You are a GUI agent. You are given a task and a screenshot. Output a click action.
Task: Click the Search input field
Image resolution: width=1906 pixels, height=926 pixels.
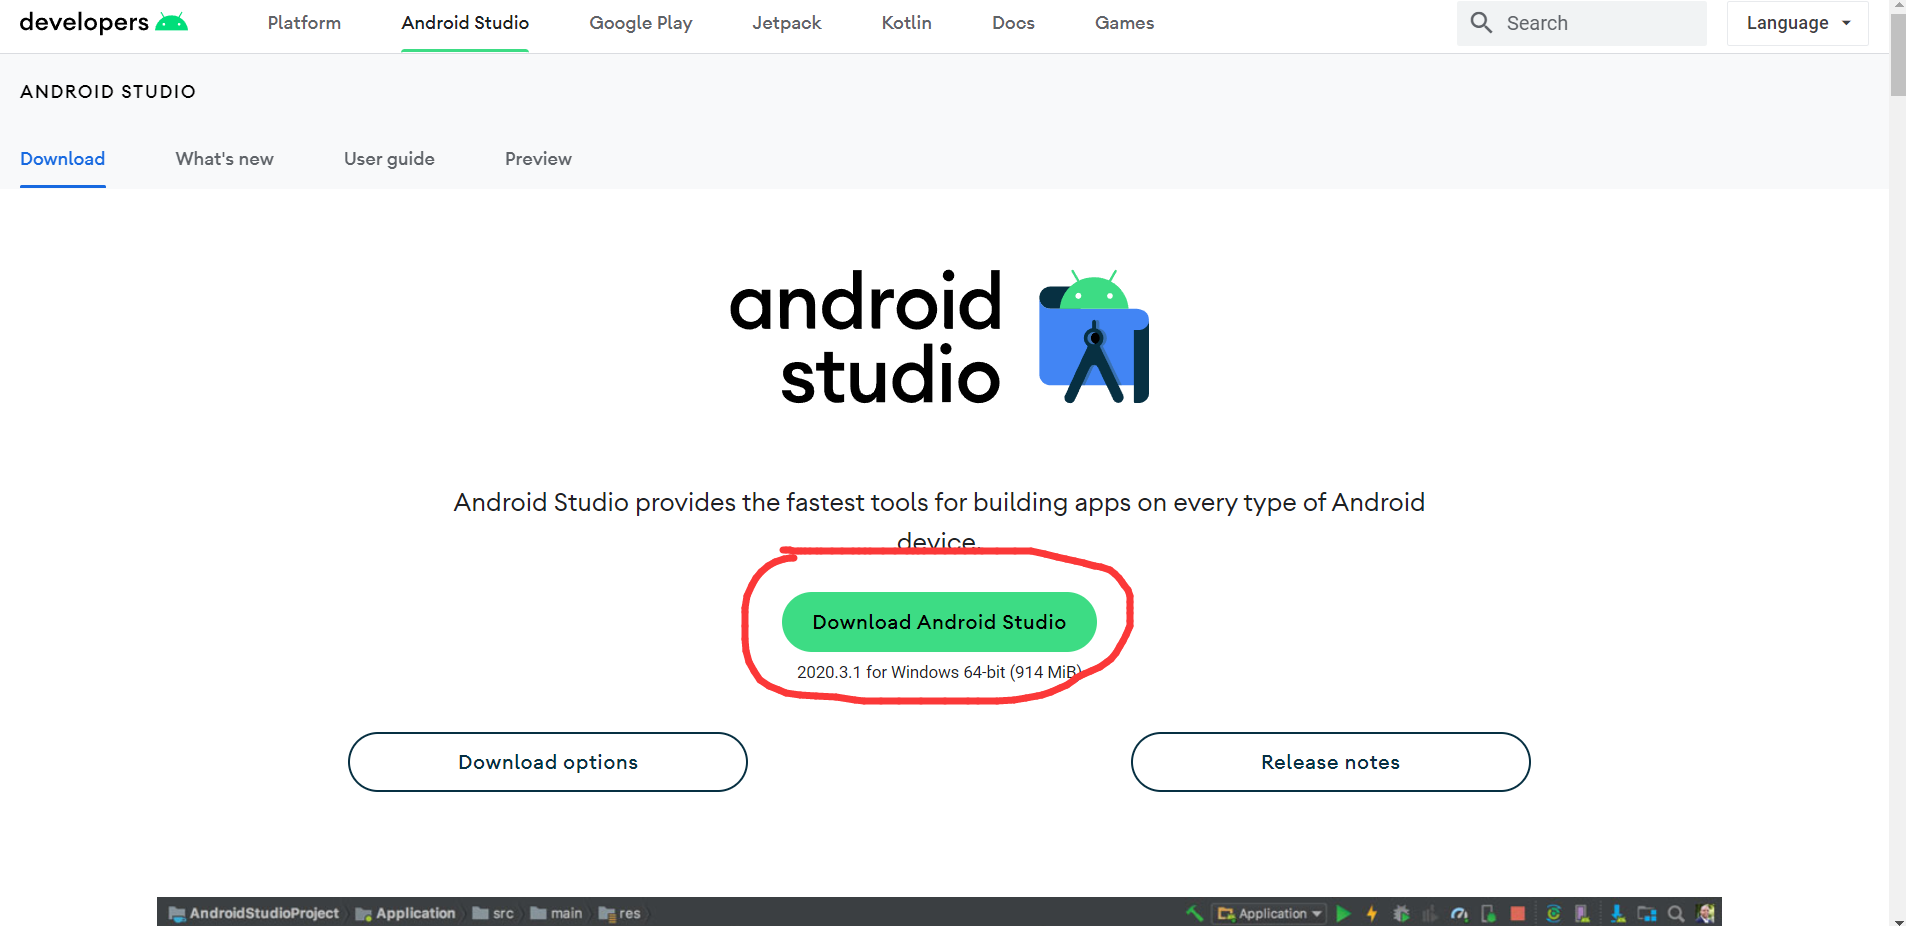(x=1581, y=23)
